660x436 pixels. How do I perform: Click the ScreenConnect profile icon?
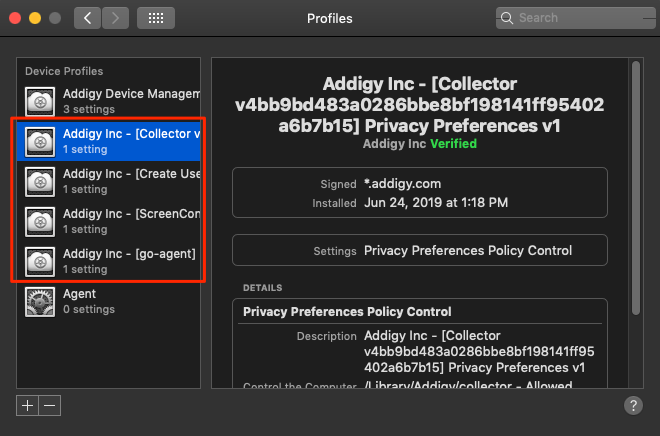point(40,221)
